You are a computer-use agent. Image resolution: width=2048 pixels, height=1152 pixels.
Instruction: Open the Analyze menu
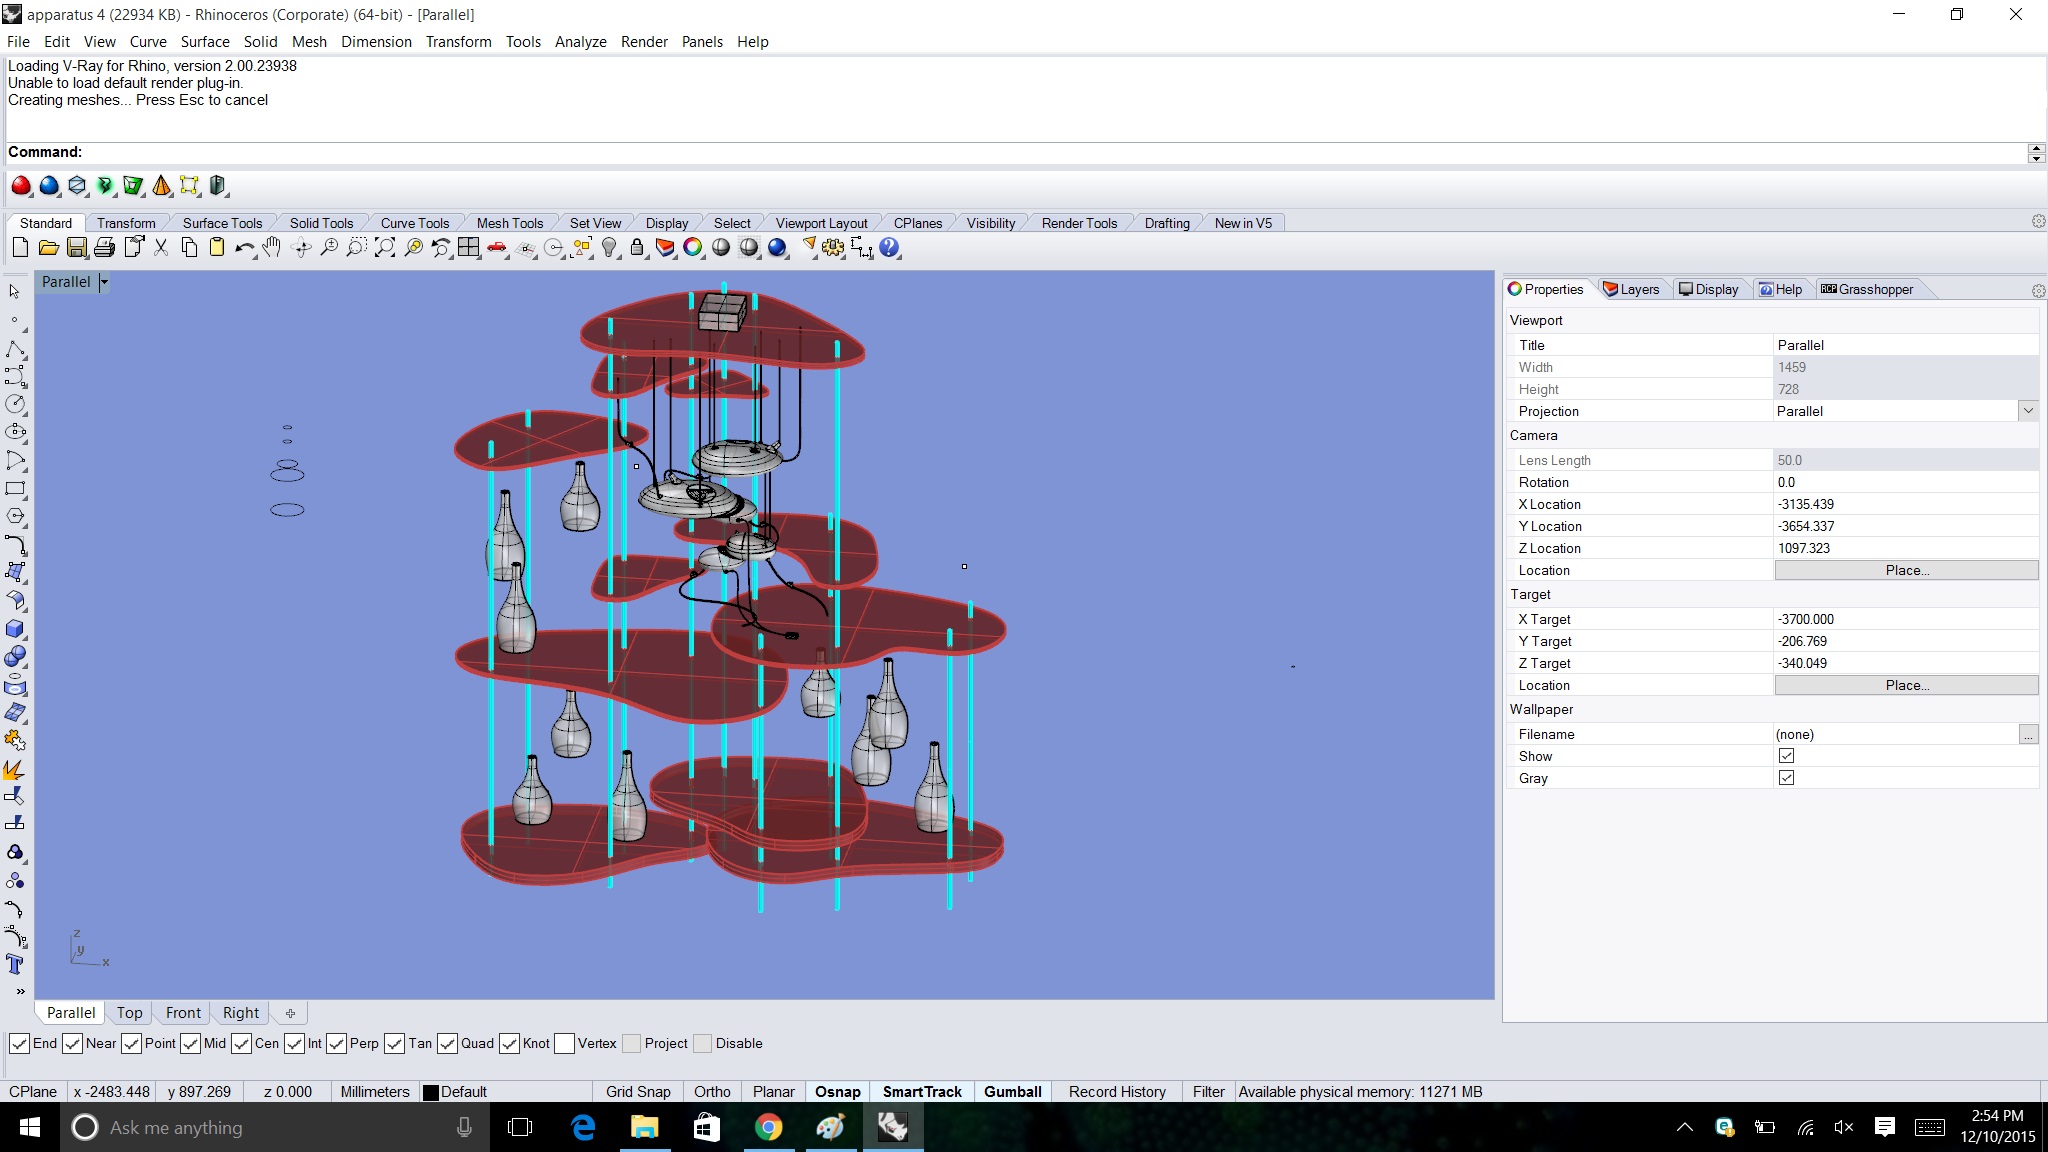(580, 42)
